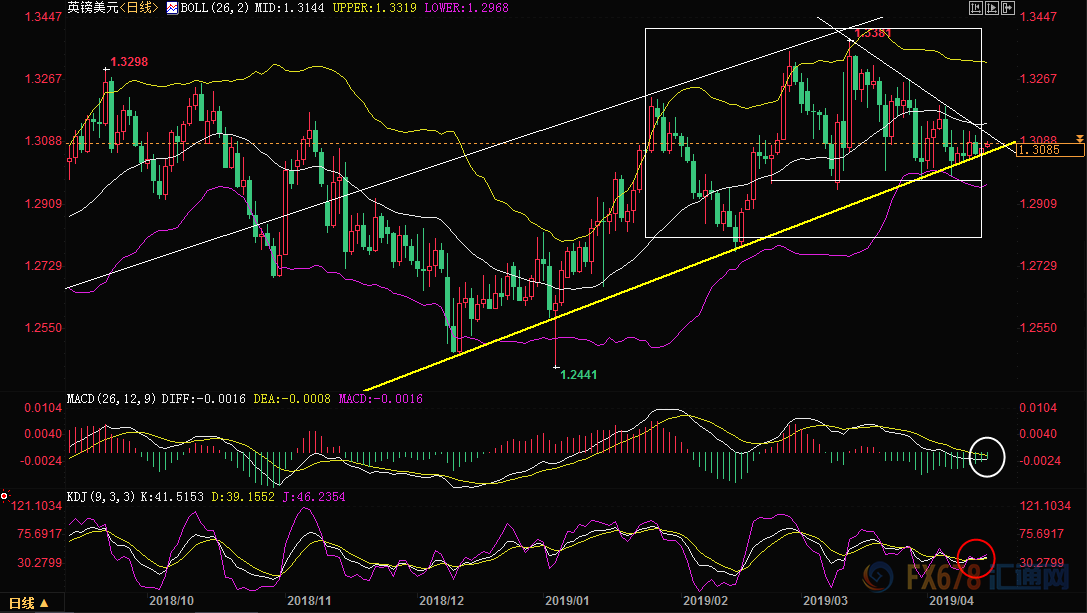Screen dimensions: 1087x613
Task: Click the 1.3298 high price annotation
Action: (130, 63)
